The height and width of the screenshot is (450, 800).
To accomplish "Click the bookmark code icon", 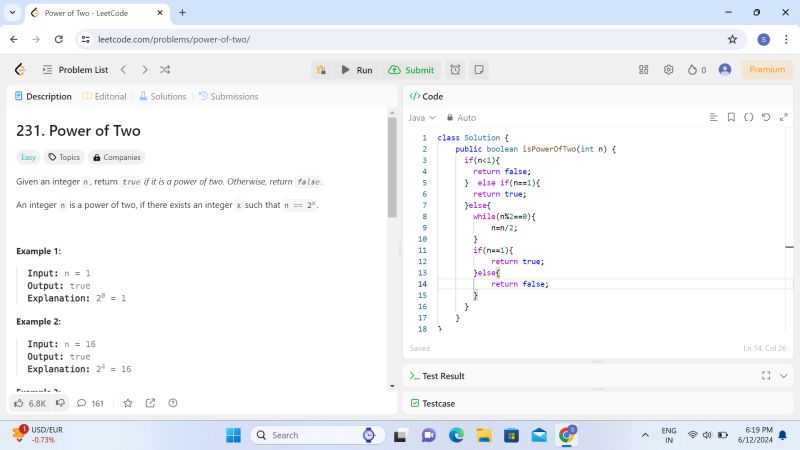I will [x=731, y=117].
